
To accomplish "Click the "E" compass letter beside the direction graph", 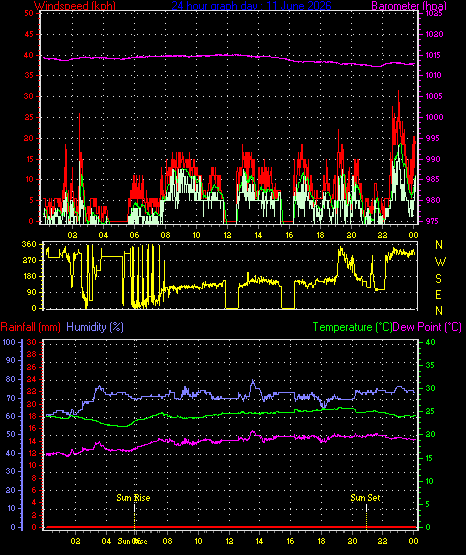I will [x=438, y=294].
